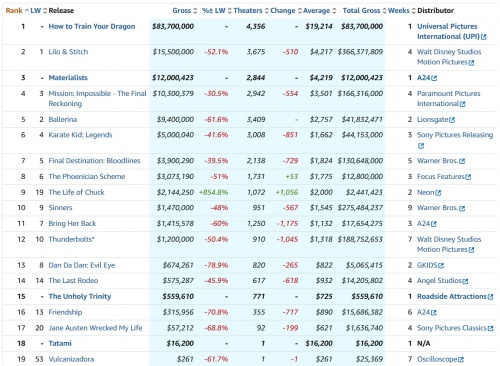Click external link icon after Angel Studios
This screenshot has height=366, width=500.
(465, 281)
